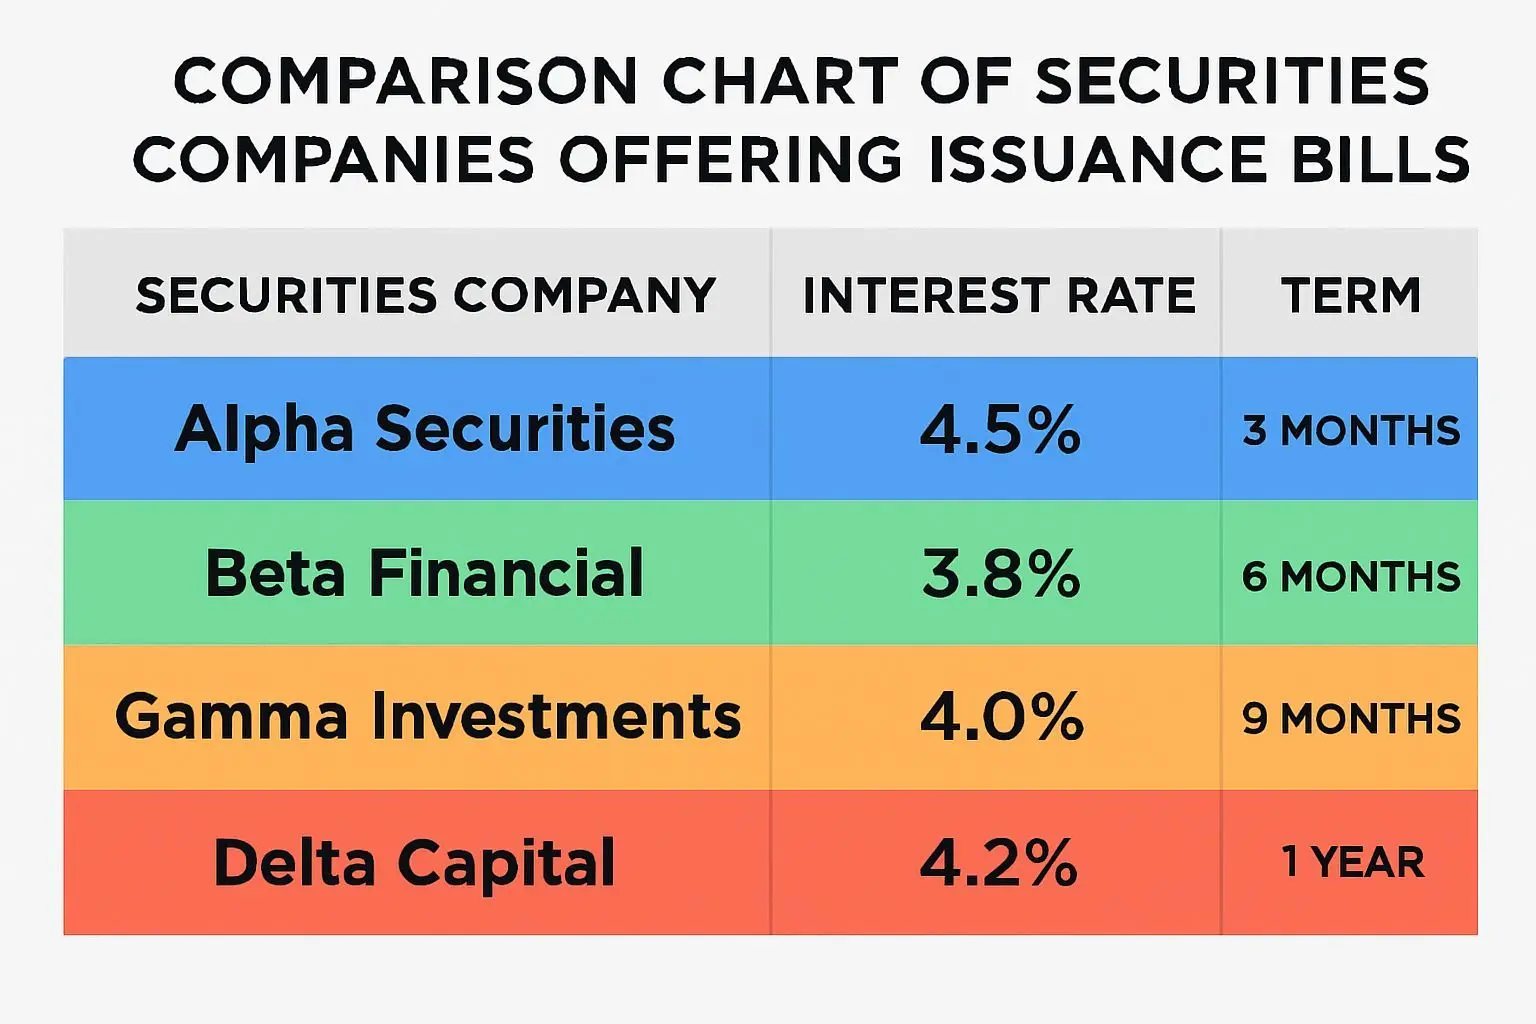Click the SECURITIES COMPANY column header

click(426, 295)
